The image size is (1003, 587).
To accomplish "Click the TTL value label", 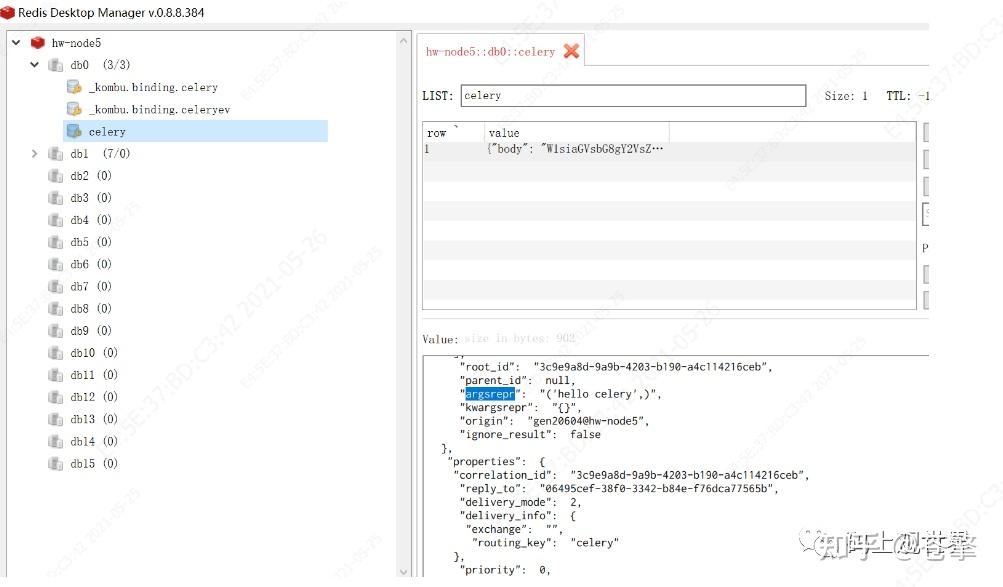I will pyautogui.click(x=907, y=96).
